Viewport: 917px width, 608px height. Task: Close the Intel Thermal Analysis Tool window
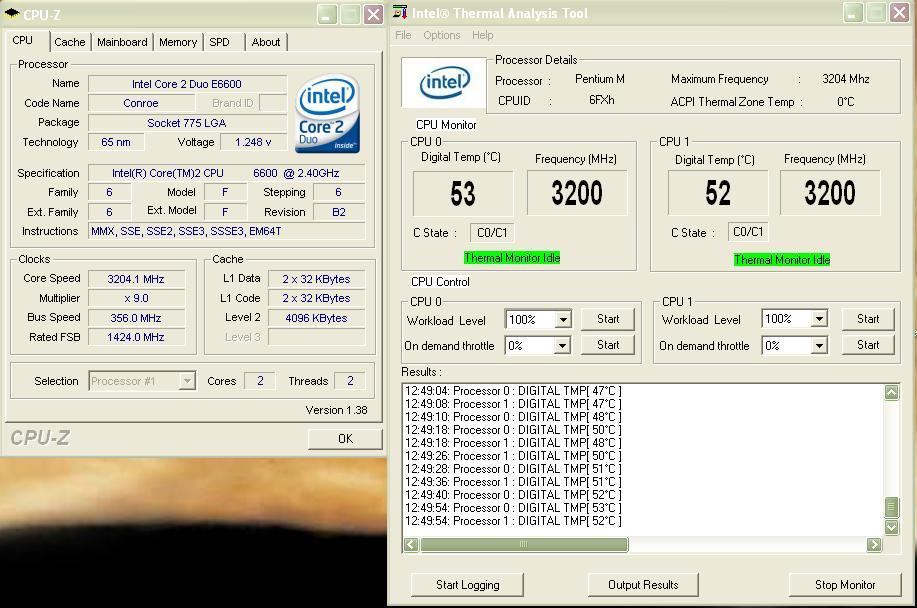point(899,13)
